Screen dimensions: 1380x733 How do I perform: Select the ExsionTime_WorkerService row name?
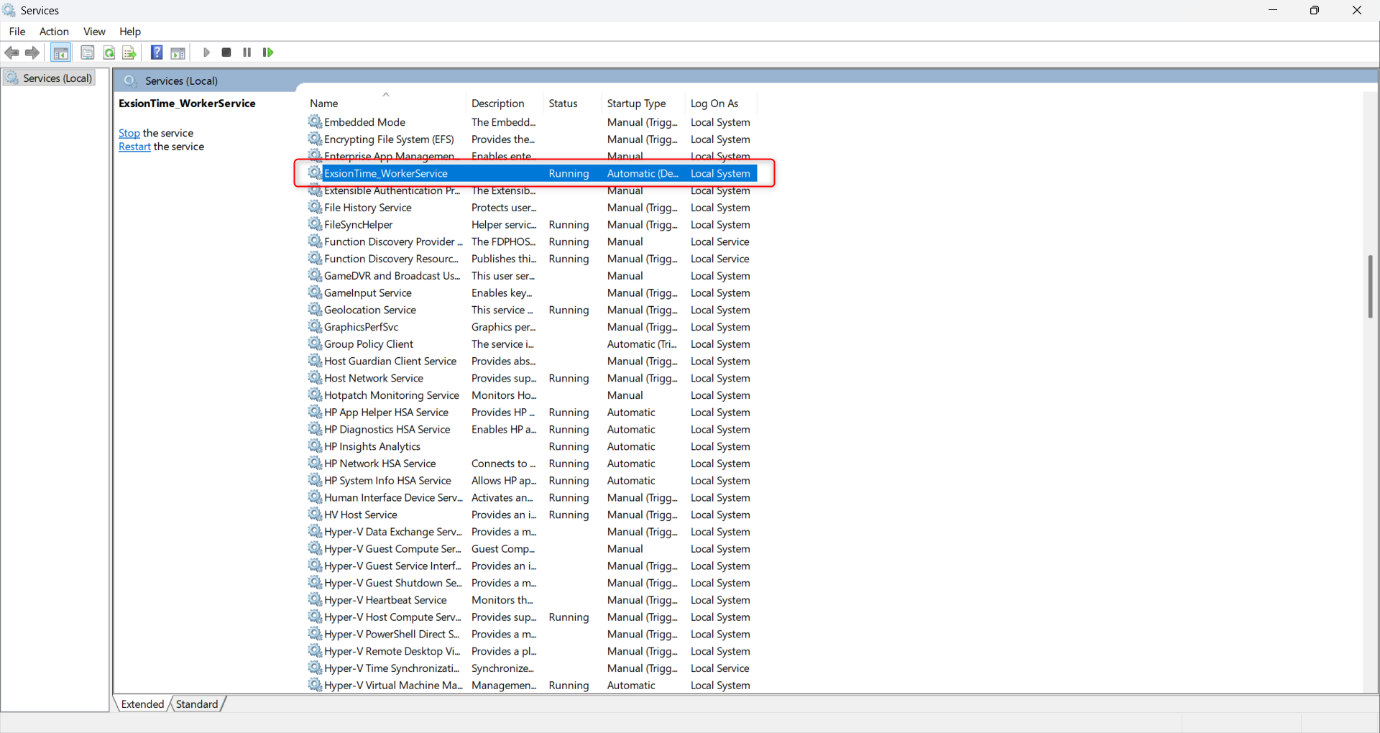[x=386, y=173]
